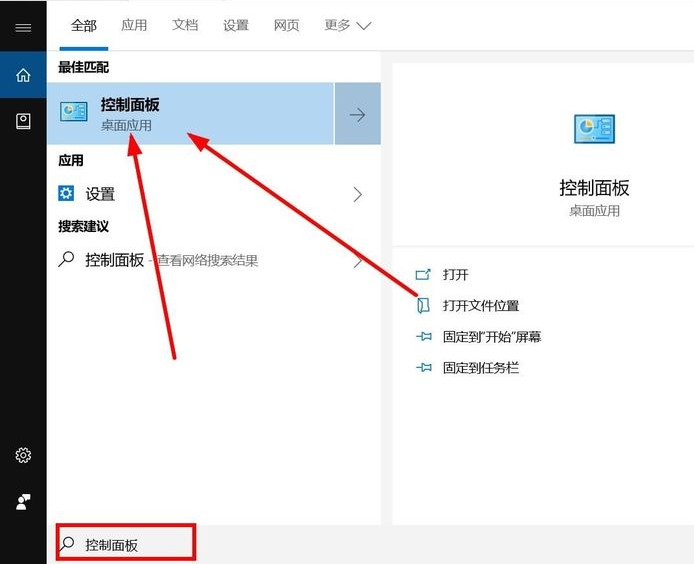Screen dimensions: 694x564
Task: Click 打开 in the preview pane
Action: point(455,274)
